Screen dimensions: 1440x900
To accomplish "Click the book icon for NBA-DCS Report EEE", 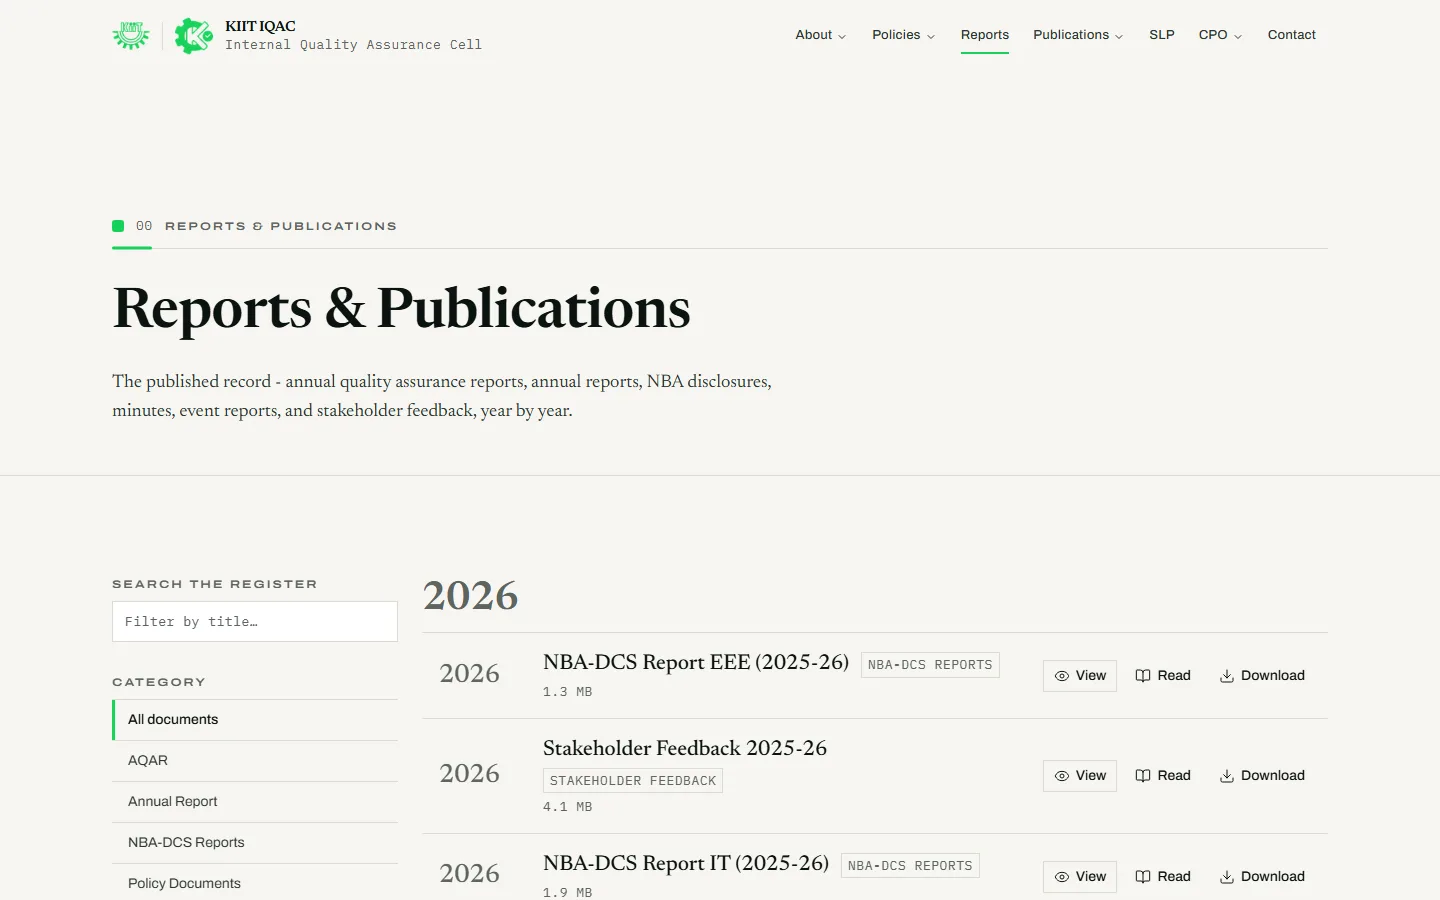I will click(x=1143, y=676).
